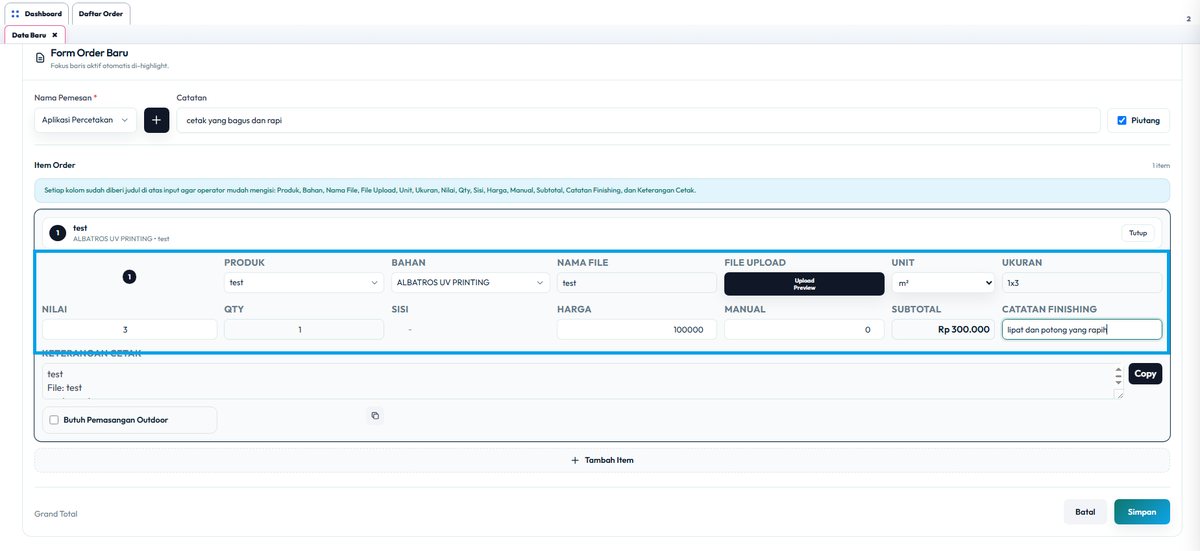The image size is (1200, 551).
Task: Click the Nilai field with value 3
Action: 129,330
